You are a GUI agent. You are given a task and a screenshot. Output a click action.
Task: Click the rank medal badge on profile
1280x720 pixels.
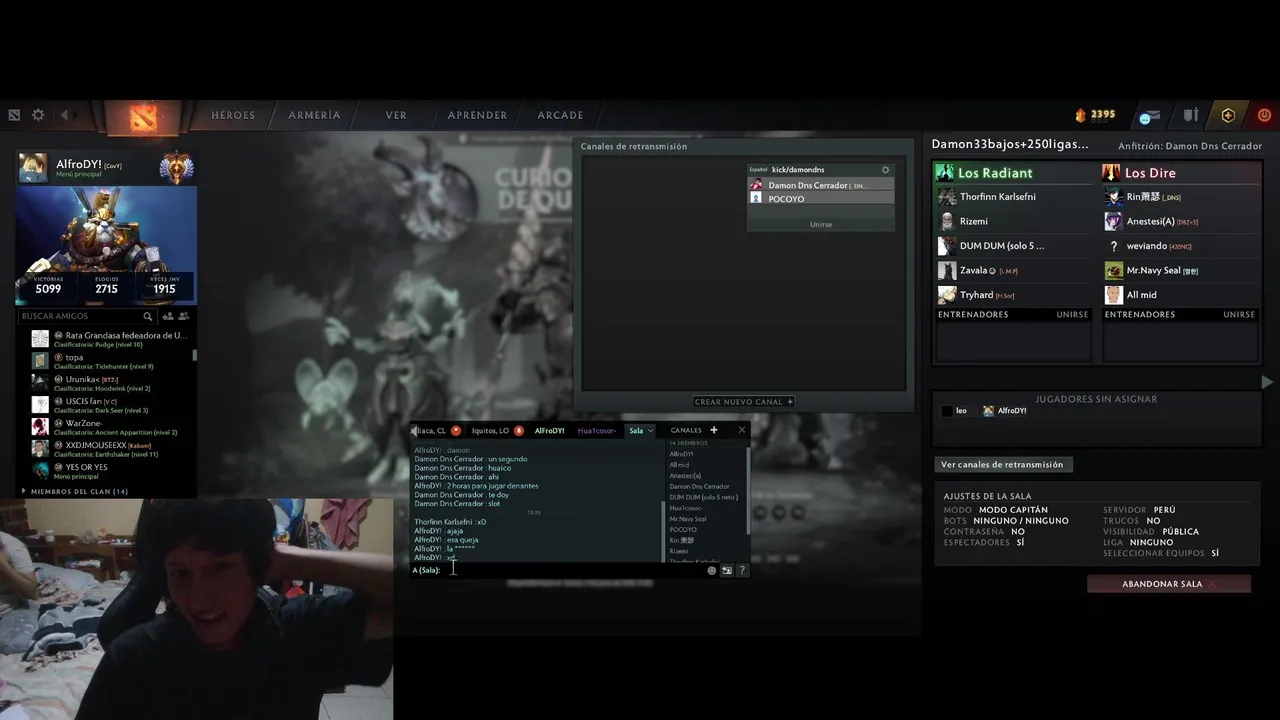click(x=176, y=166)
